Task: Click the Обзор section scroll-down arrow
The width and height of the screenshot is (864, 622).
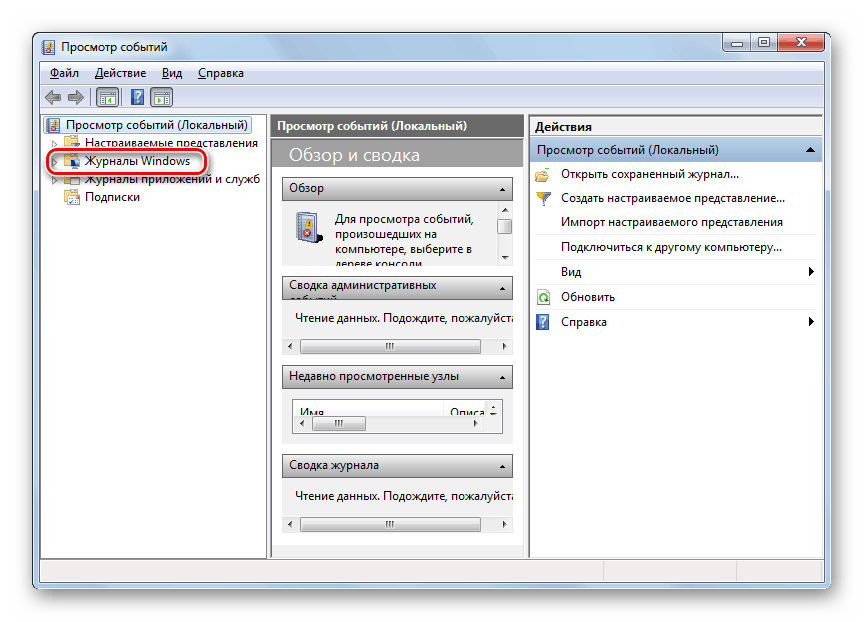Action: pos(505,257)
